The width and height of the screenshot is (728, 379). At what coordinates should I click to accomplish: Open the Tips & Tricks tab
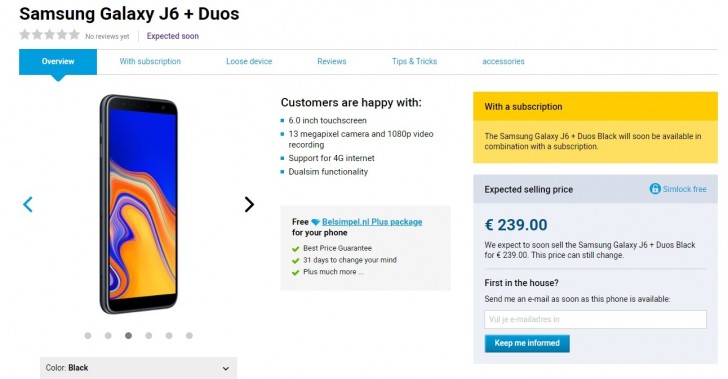pyautogui.click(x=414, y=61)
